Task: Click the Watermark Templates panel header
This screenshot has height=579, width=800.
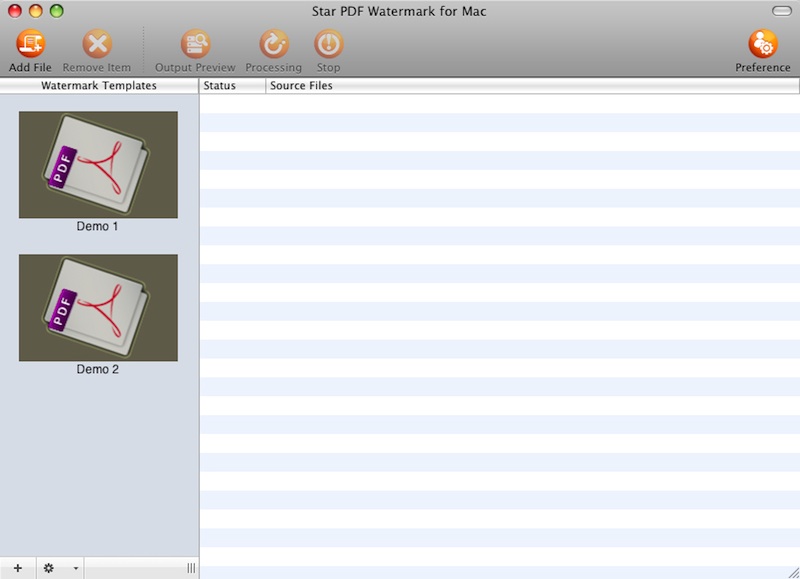Action: (99, 86)
